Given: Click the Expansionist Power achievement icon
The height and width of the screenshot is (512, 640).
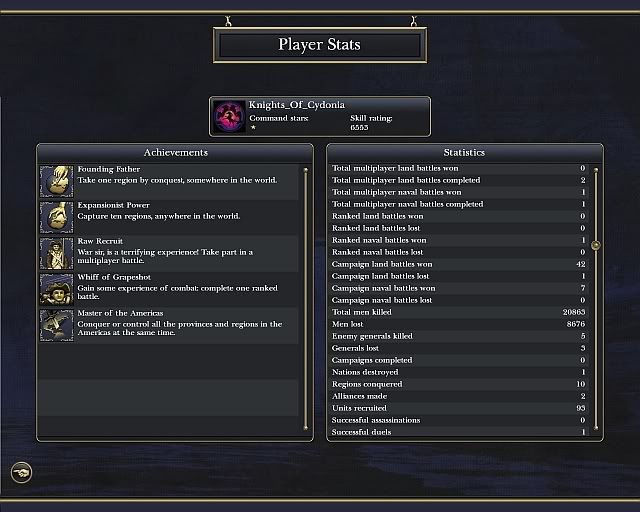Looking at the screenshot, I should click(56, 217).
